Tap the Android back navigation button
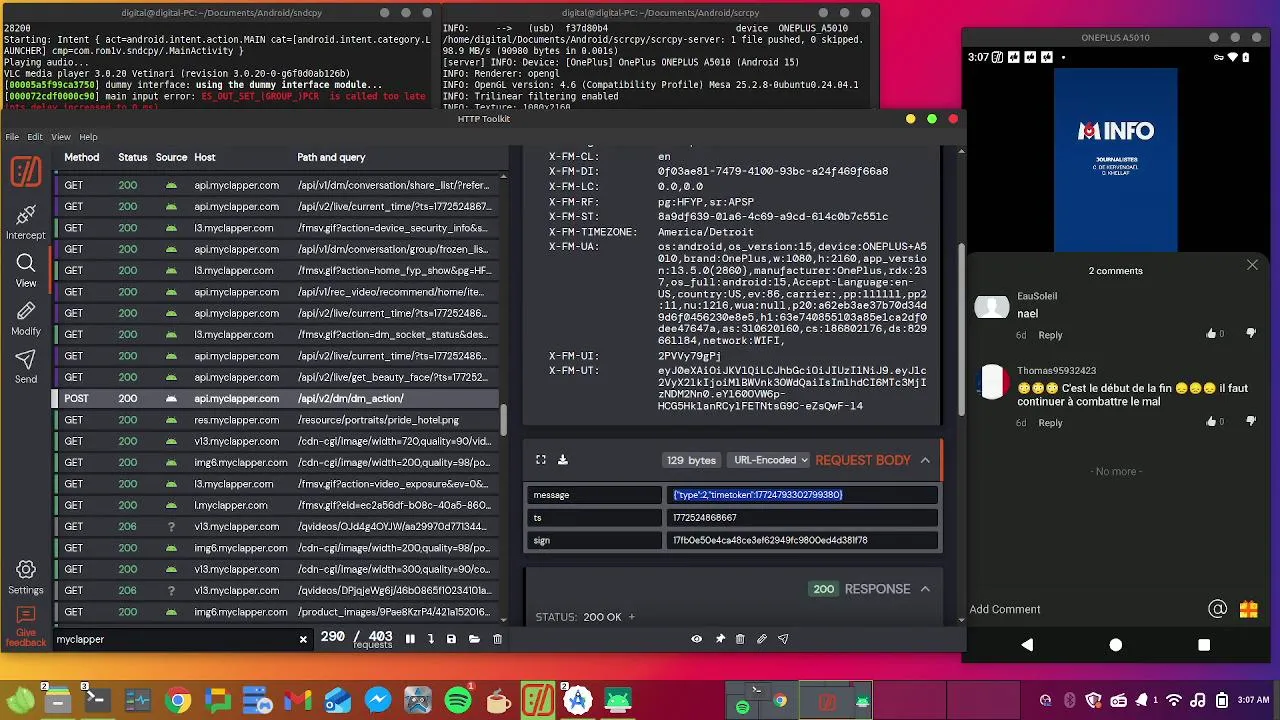The image size is (1280, 720). pos(1027,645)
